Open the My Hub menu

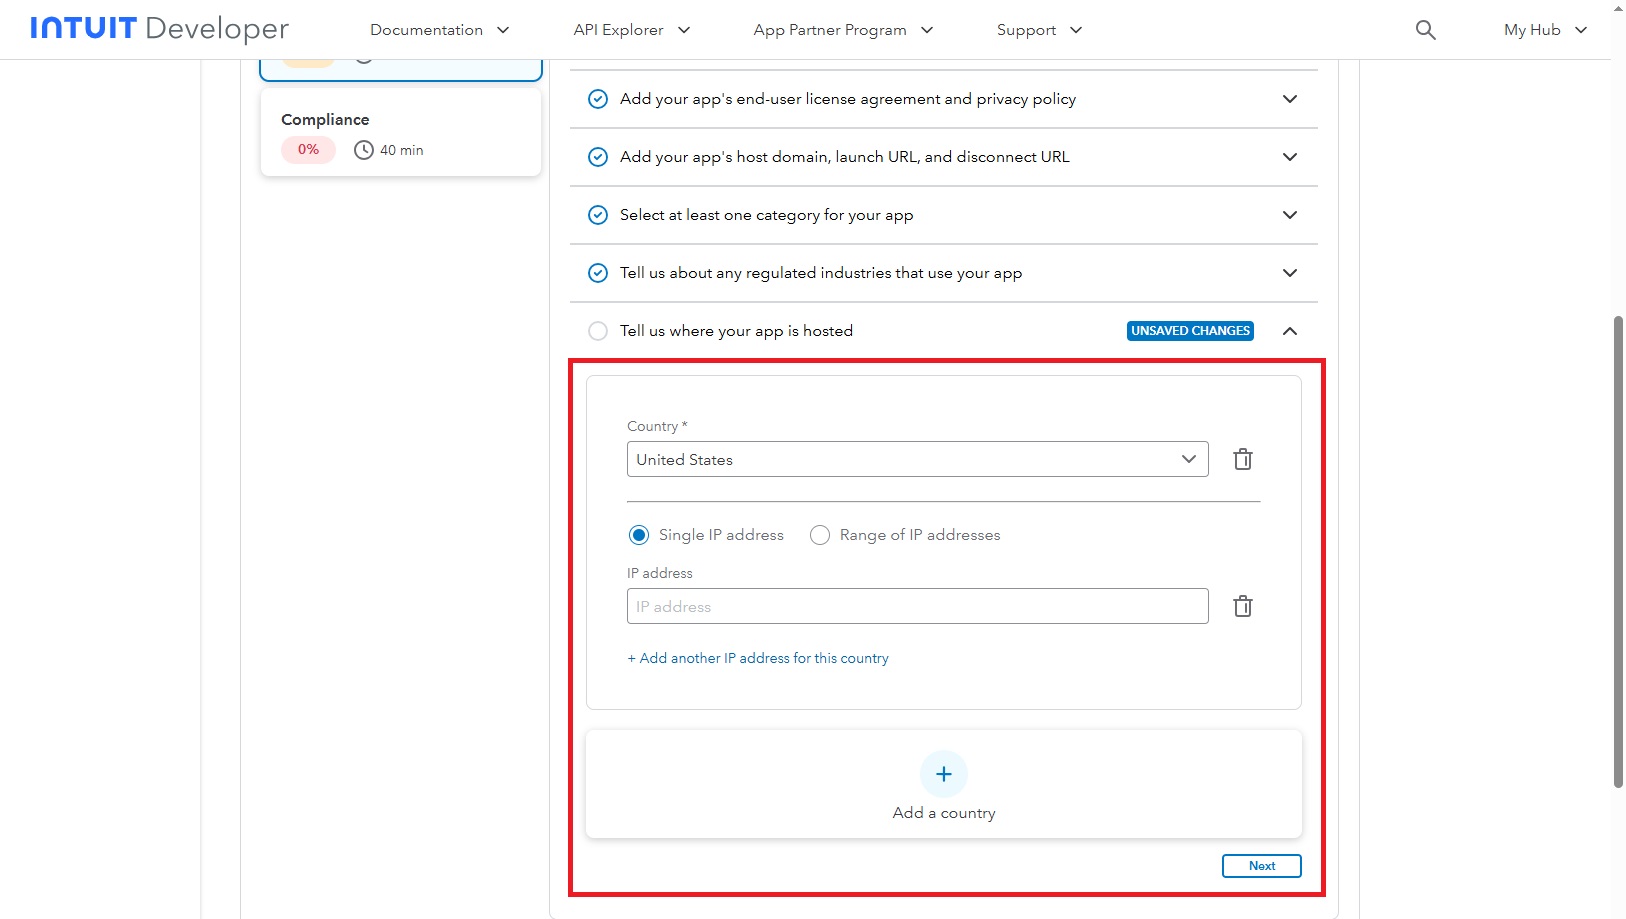(1544, 30)
